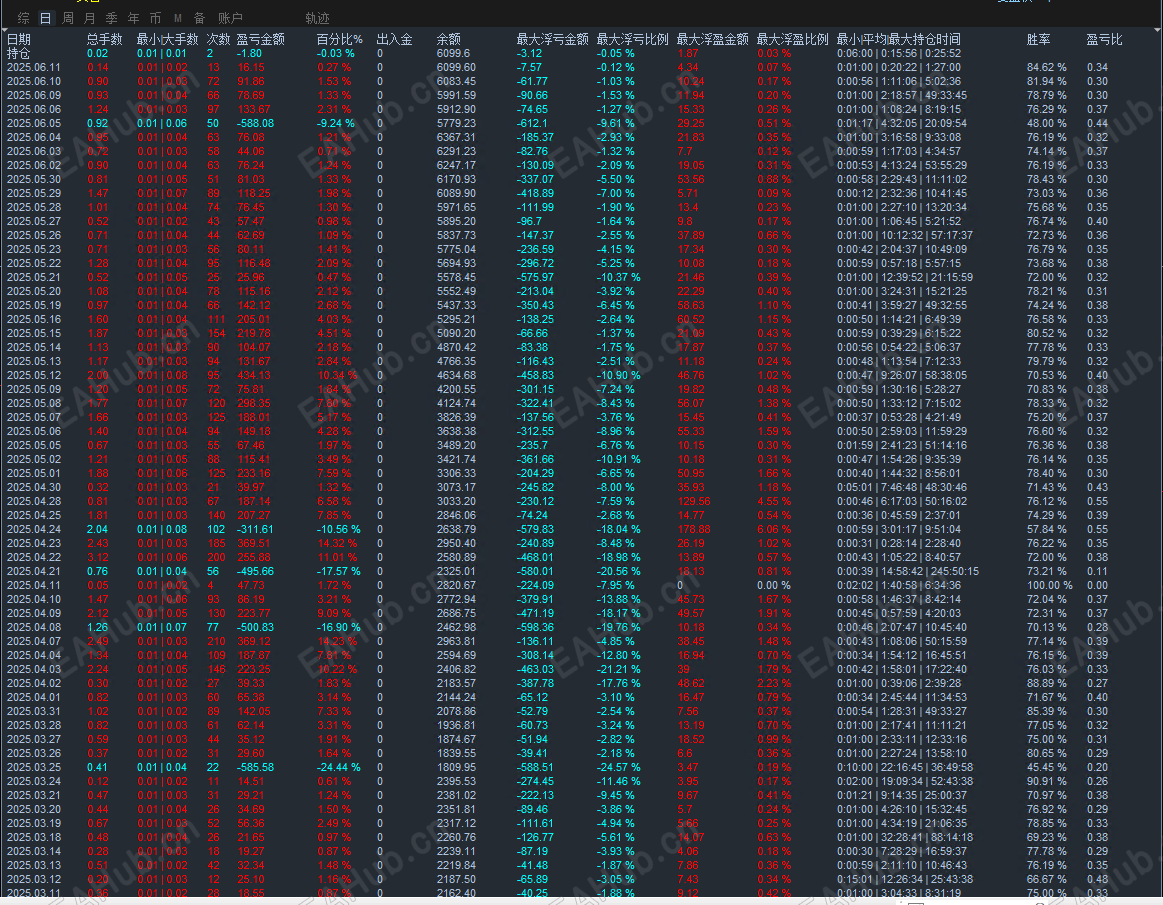Open the 币 currency tab
The height and width of the screenshot is (905, 1163).
click(x=156, y=18)
